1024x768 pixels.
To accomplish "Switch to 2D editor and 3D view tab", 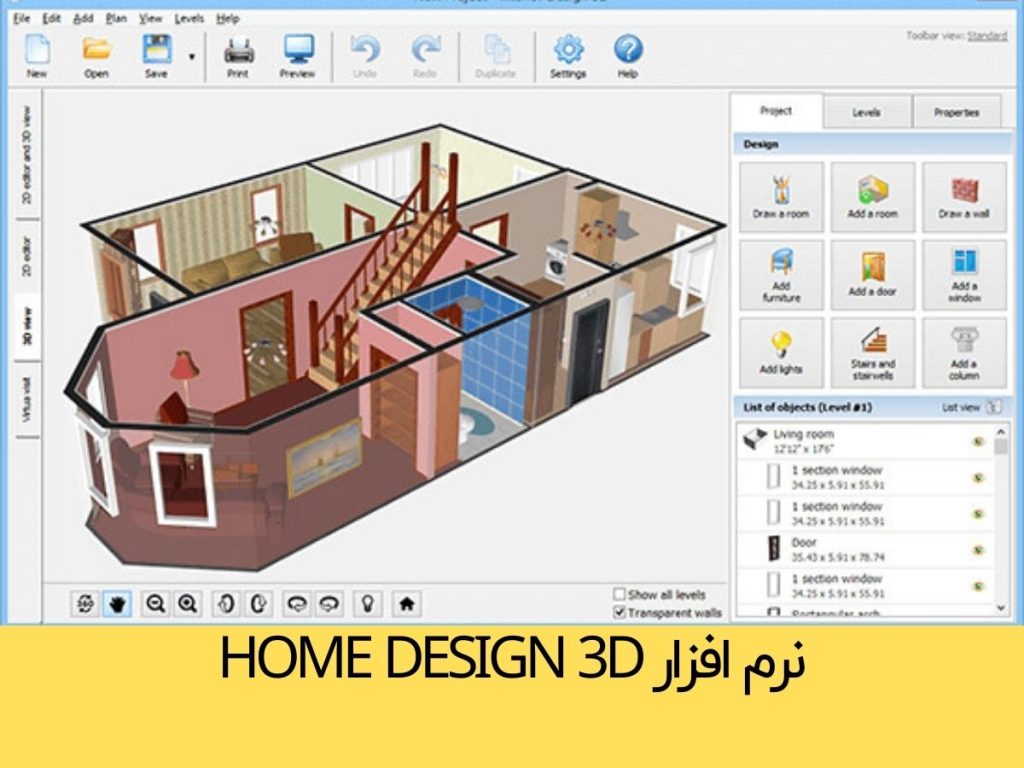I will click(27, 155).
